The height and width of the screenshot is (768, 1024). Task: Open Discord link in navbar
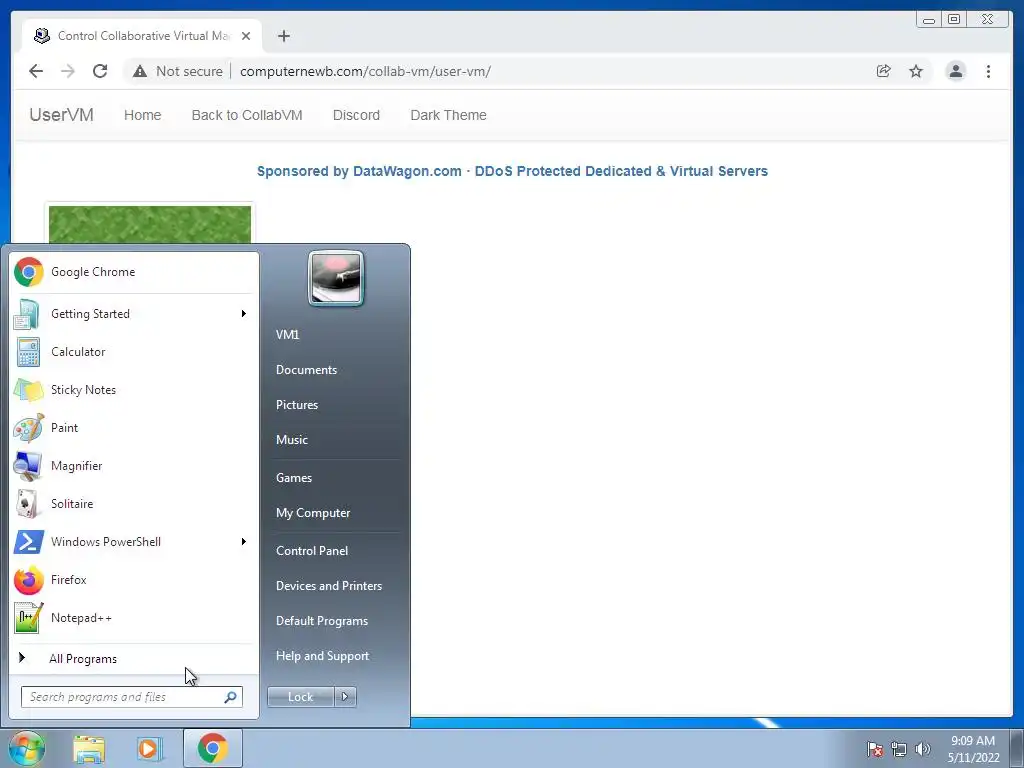point(356,115)
